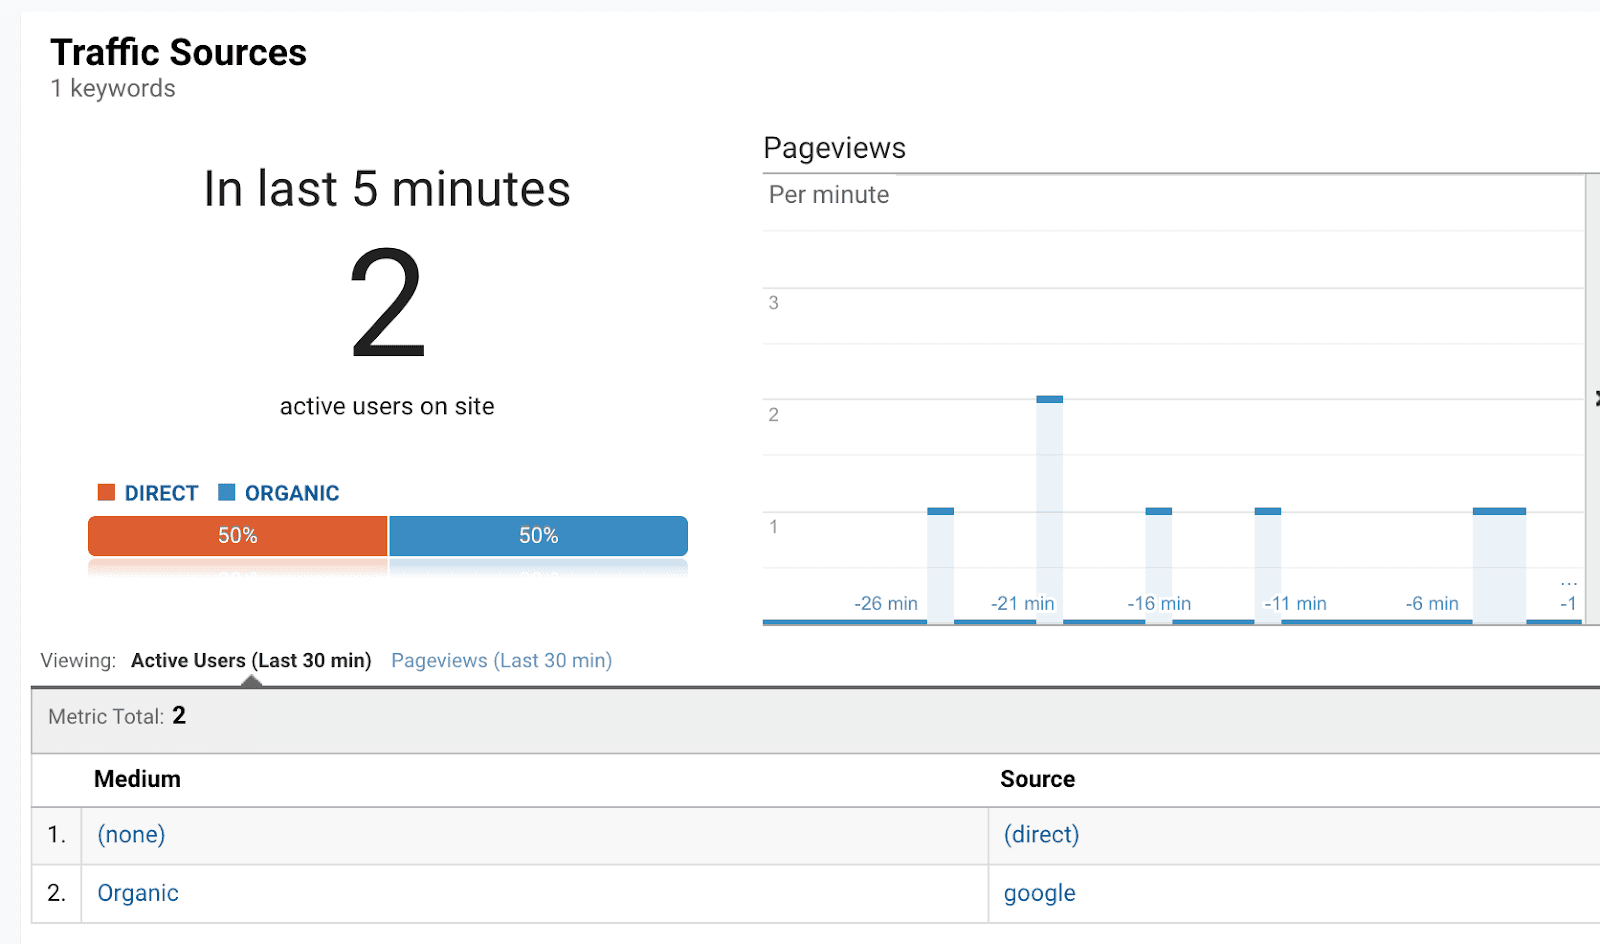
Task: Click the ellipsis at the chart's right end
Action: 1568,582
